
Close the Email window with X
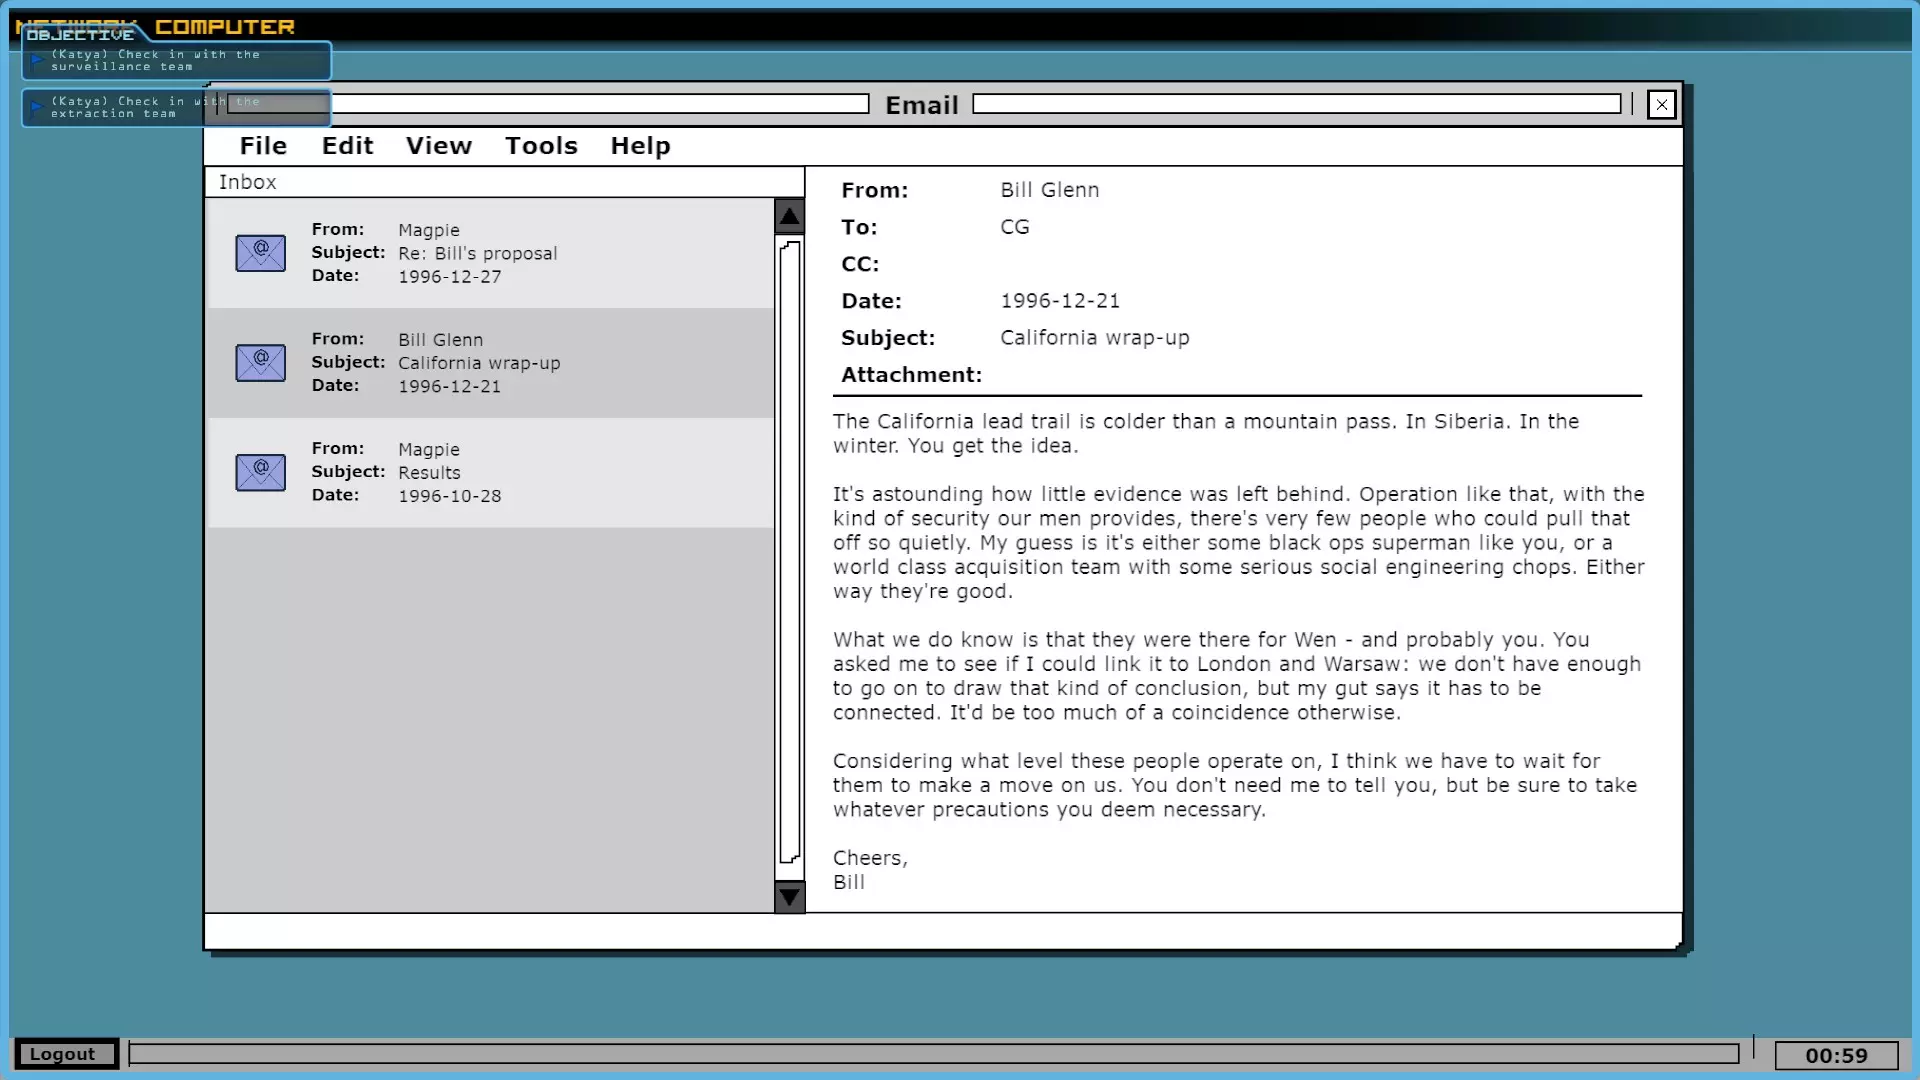[x=1661, y=105]
